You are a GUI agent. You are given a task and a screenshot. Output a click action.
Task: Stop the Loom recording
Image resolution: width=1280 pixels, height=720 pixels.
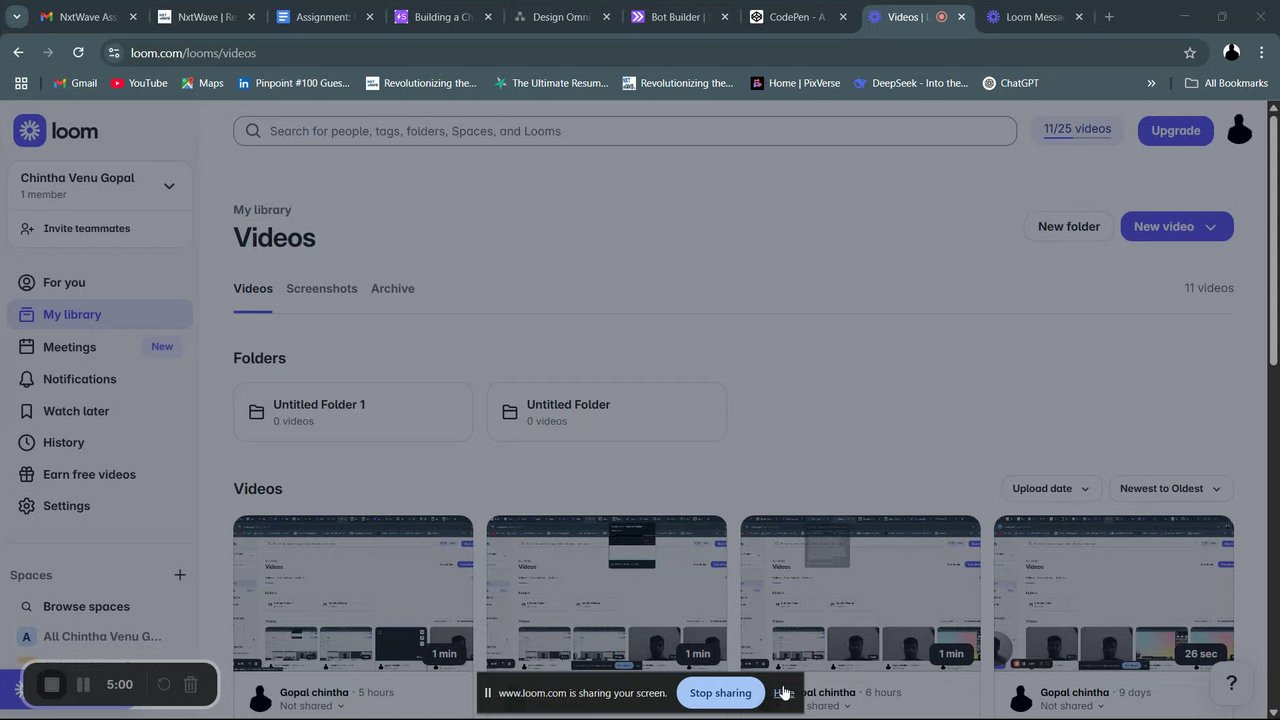pyautogui.click(x=52, y=685)
